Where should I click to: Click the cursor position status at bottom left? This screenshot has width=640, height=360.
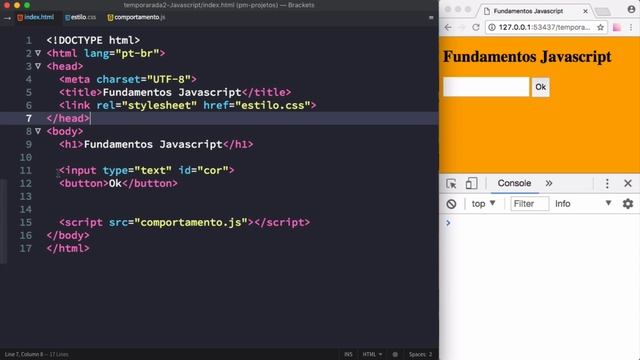click(x=36, y=354)
